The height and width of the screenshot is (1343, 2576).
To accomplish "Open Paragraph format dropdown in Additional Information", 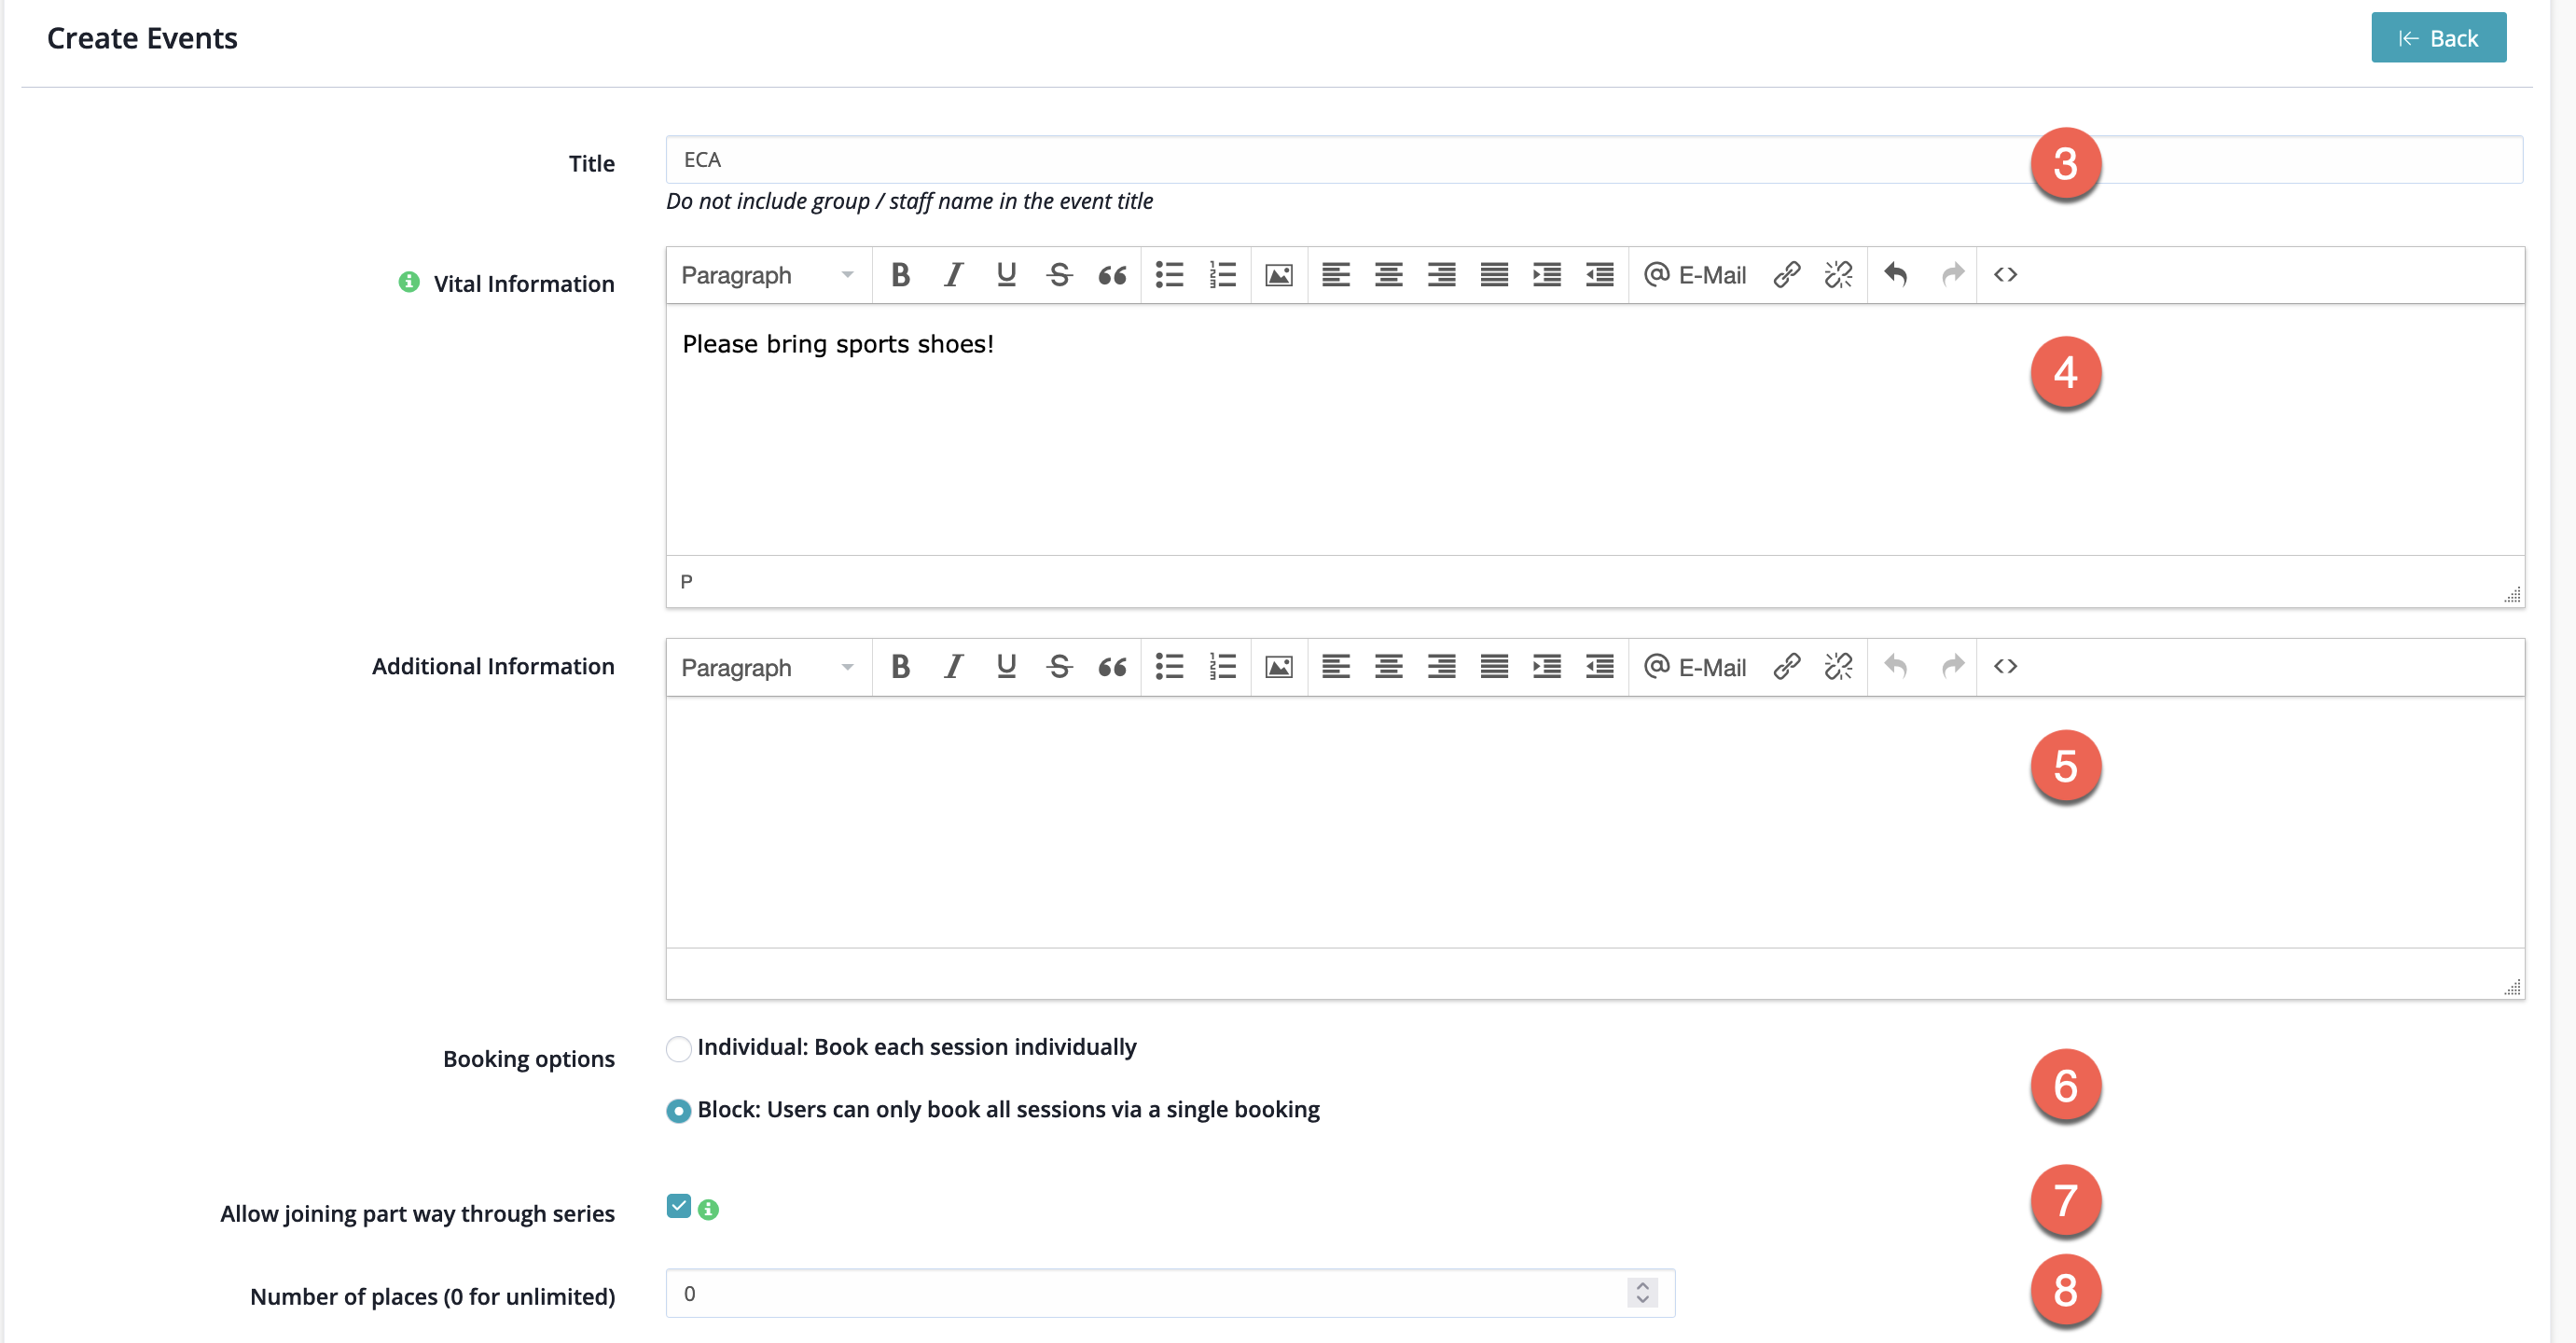I will [x=767, y=667].
